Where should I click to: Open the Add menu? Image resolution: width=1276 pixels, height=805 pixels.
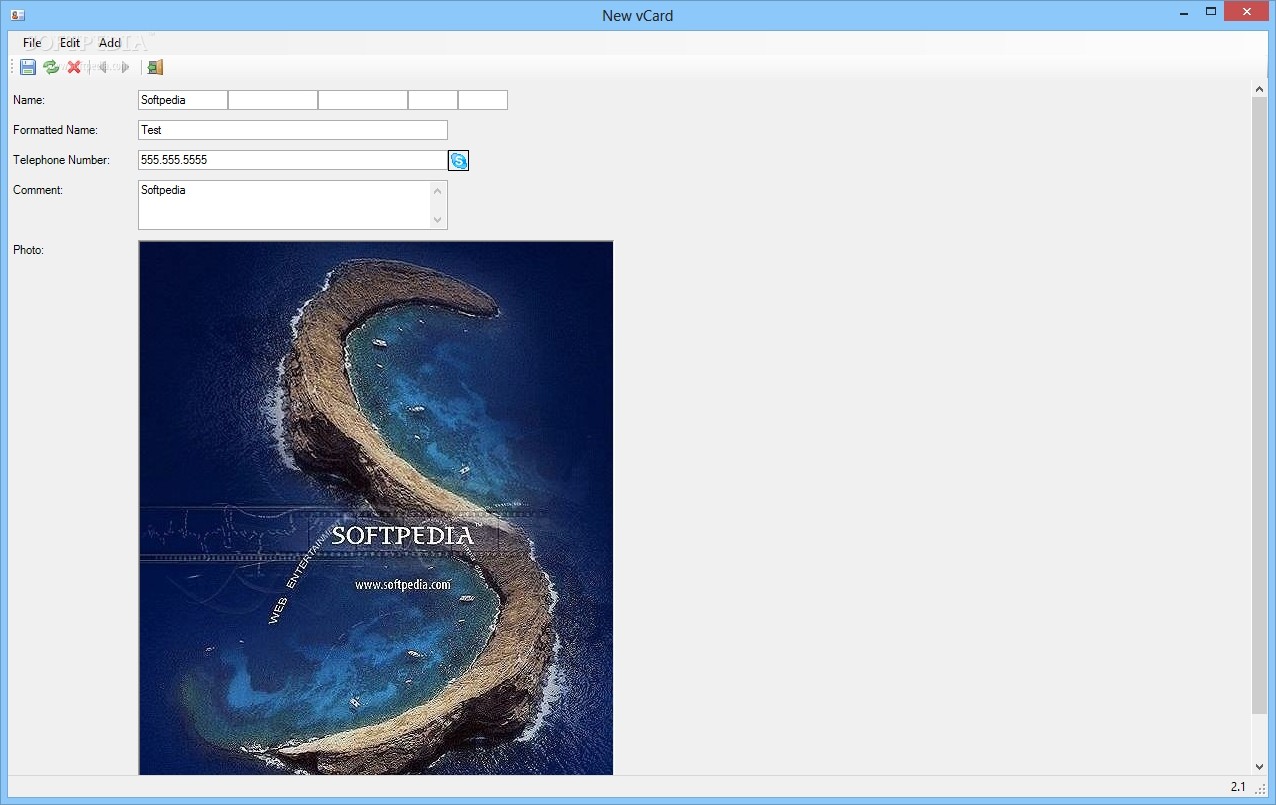(110, 43)
